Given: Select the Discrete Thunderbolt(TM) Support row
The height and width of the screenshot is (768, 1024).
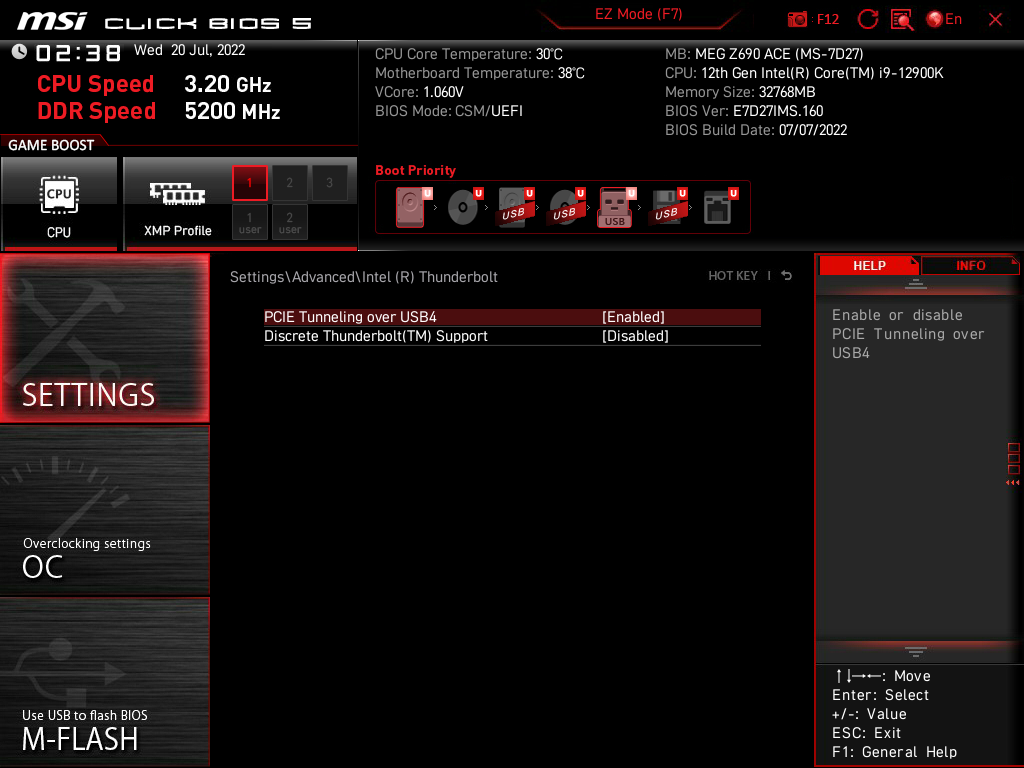Looking at the screenshot, I should 512,336.
